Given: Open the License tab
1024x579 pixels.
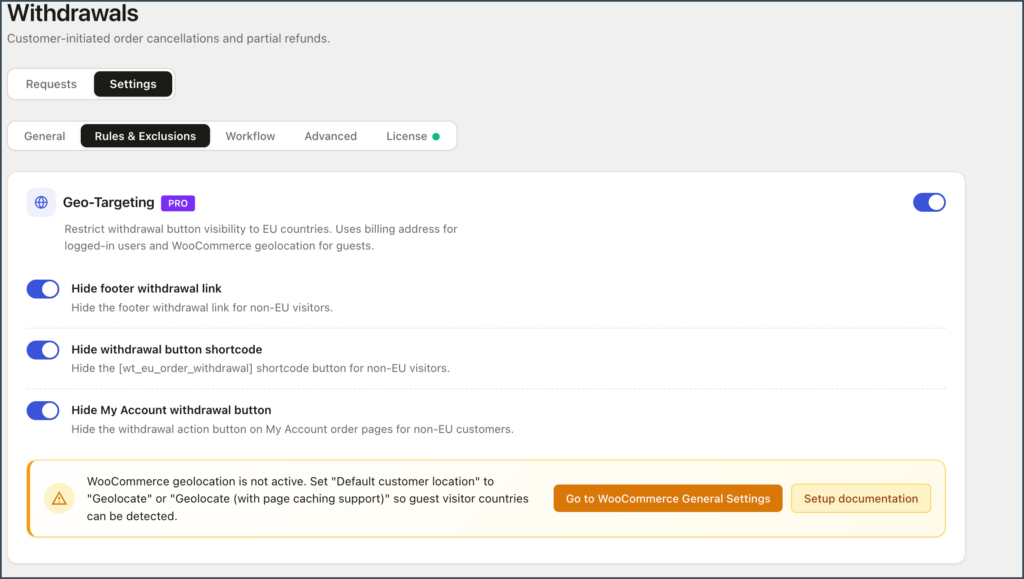Looking at the screenshot, I should point(412,136).
